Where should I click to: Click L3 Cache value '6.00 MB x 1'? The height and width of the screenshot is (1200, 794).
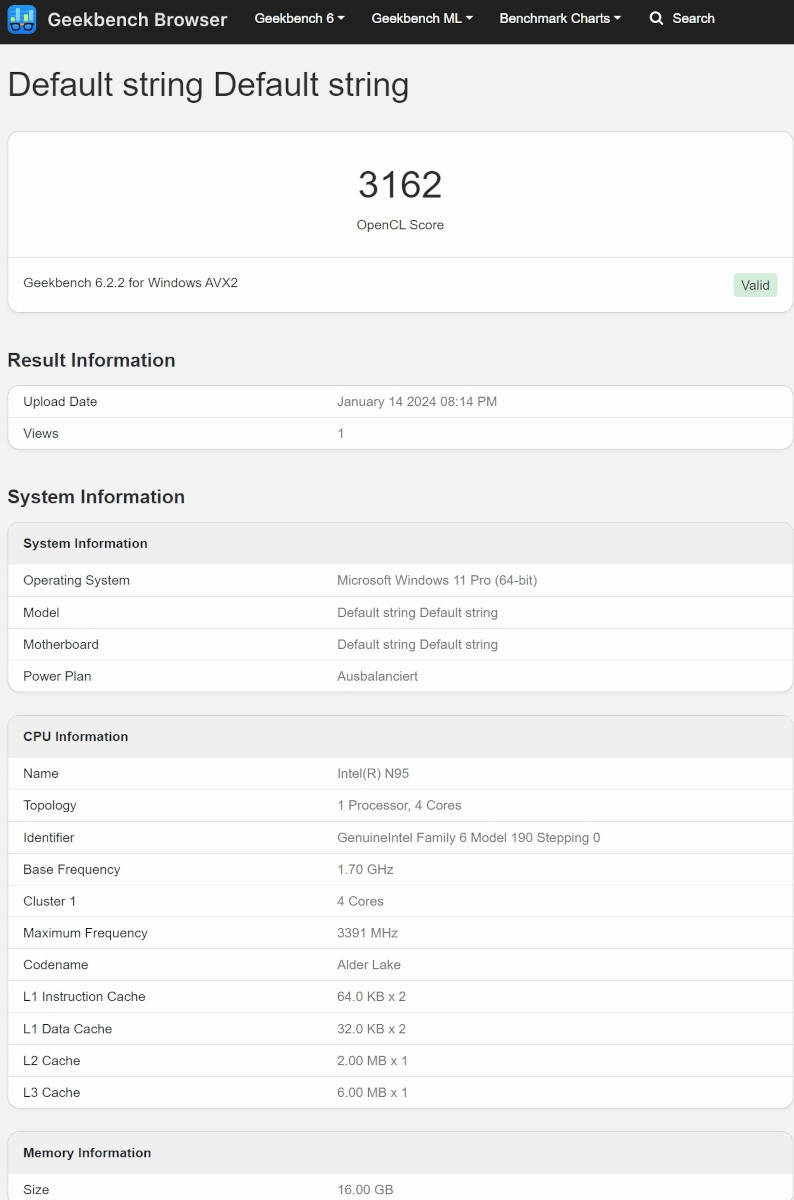(372, 1093)
